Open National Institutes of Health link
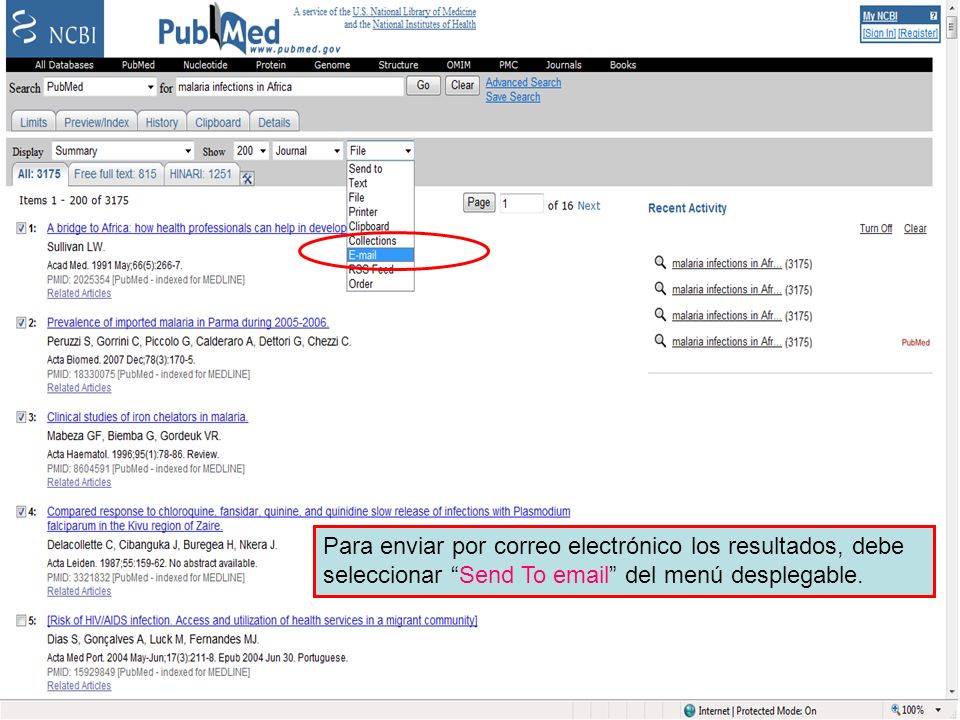 coord(424,24)
